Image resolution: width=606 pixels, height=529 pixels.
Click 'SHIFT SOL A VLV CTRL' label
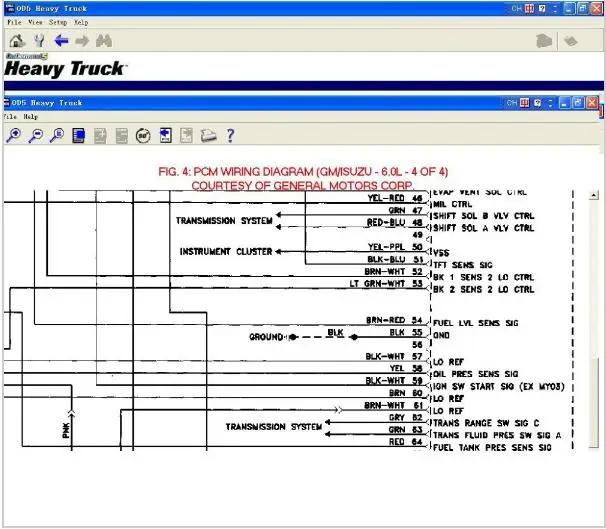pos(483,228)
